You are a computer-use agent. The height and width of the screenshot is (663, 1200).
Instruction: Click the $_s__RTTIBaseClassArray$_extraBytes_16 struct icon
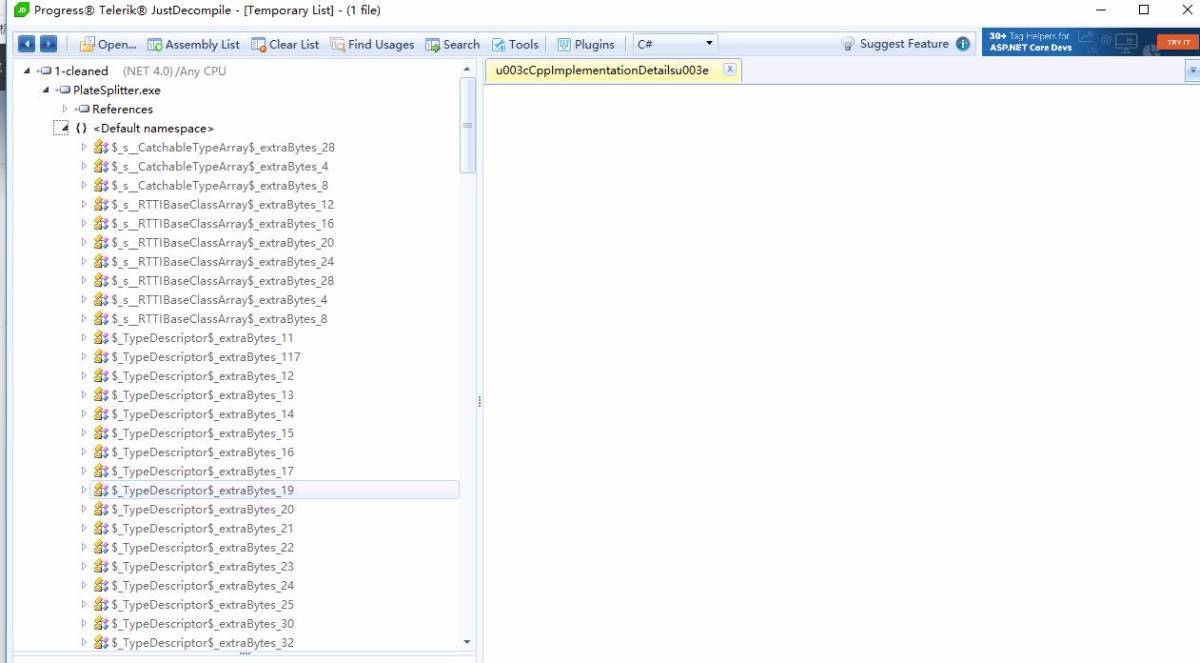click(x=101, y=224)
